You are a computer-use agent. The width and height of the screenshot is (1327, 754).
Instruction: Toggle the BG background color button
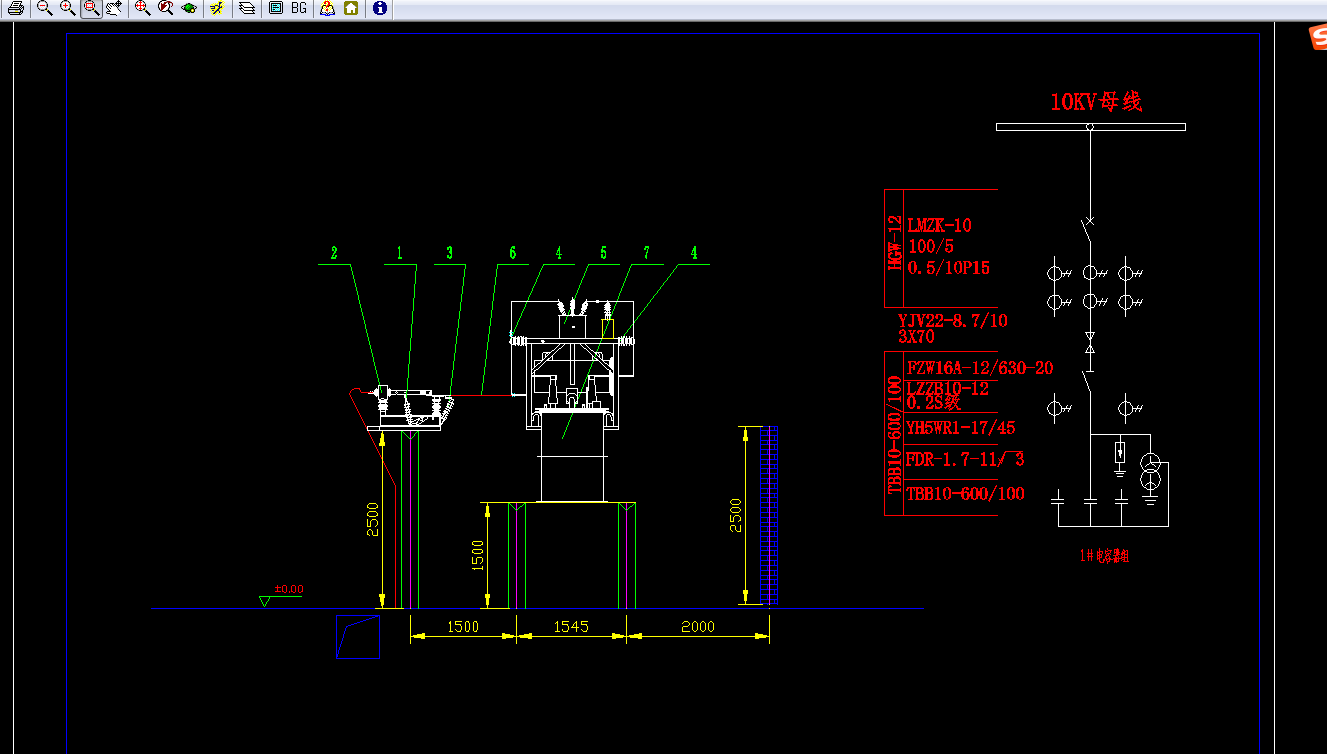click(299, 8)
